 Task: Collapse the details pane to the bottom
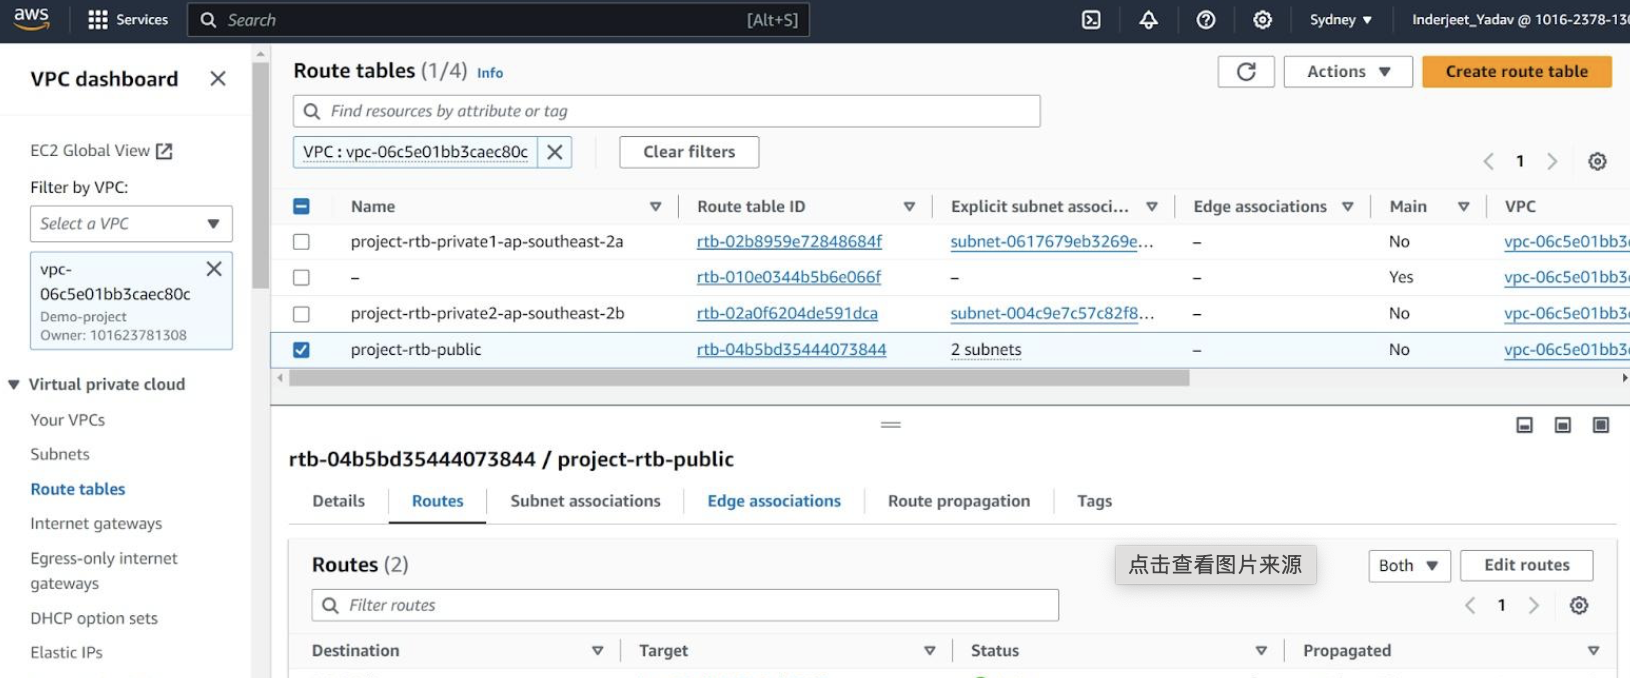pos(1524,425)
